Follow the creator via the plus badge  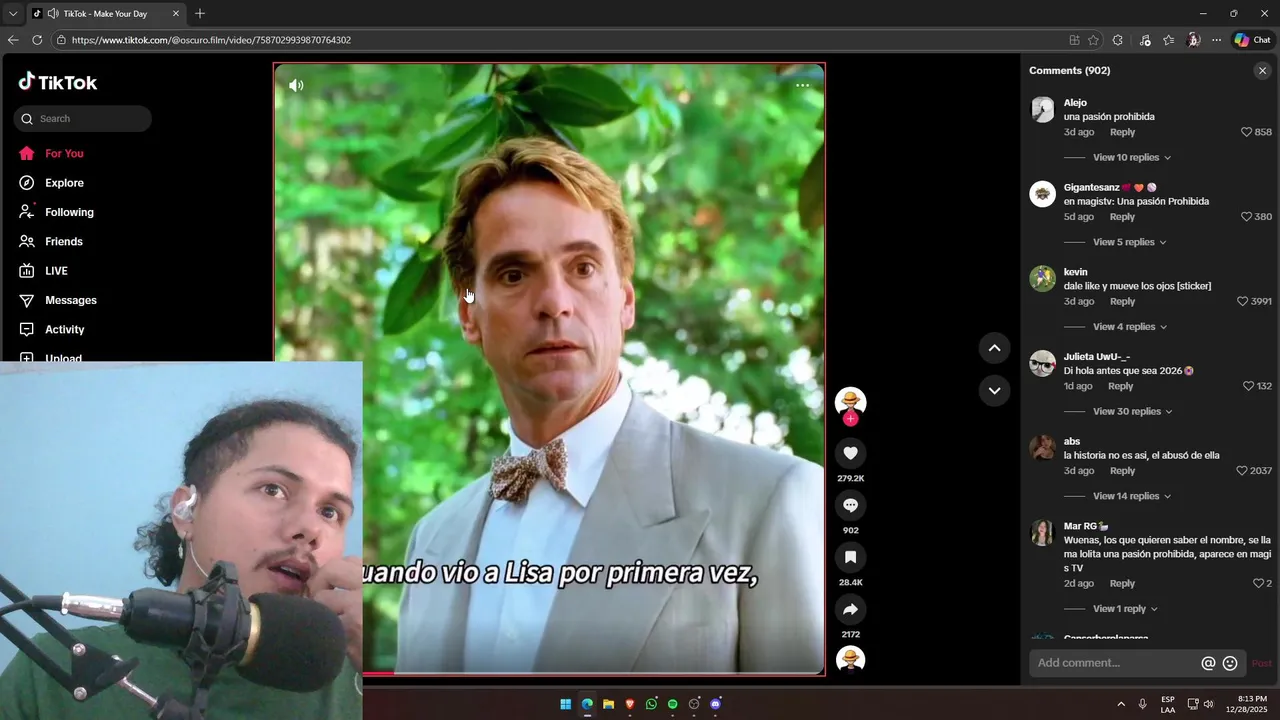[851, 419]
